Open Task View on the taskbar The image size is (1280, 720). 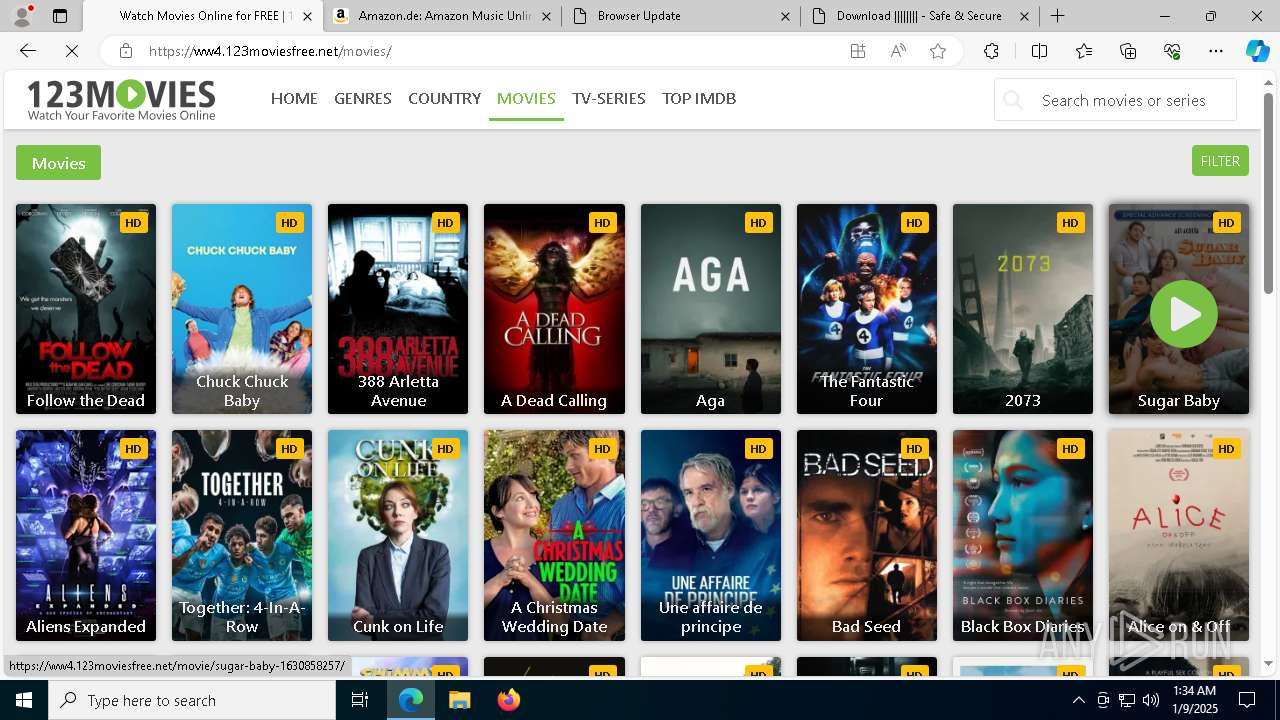pos(360,700)
